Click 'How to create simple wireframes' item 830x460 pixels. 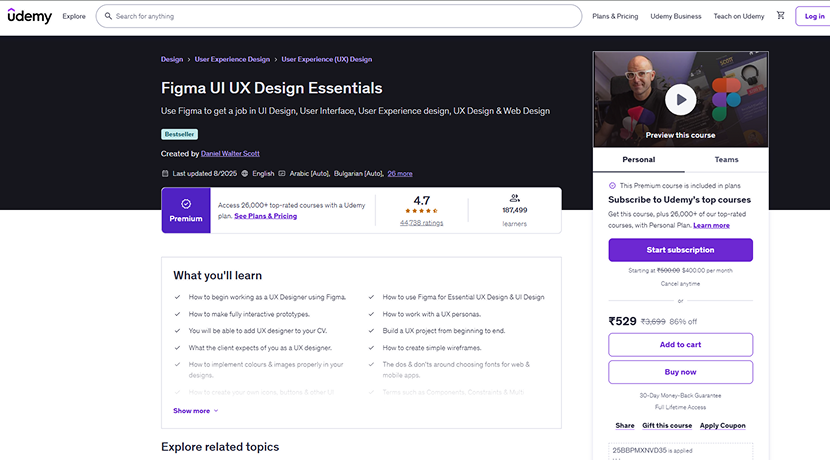tap(431, 348)
